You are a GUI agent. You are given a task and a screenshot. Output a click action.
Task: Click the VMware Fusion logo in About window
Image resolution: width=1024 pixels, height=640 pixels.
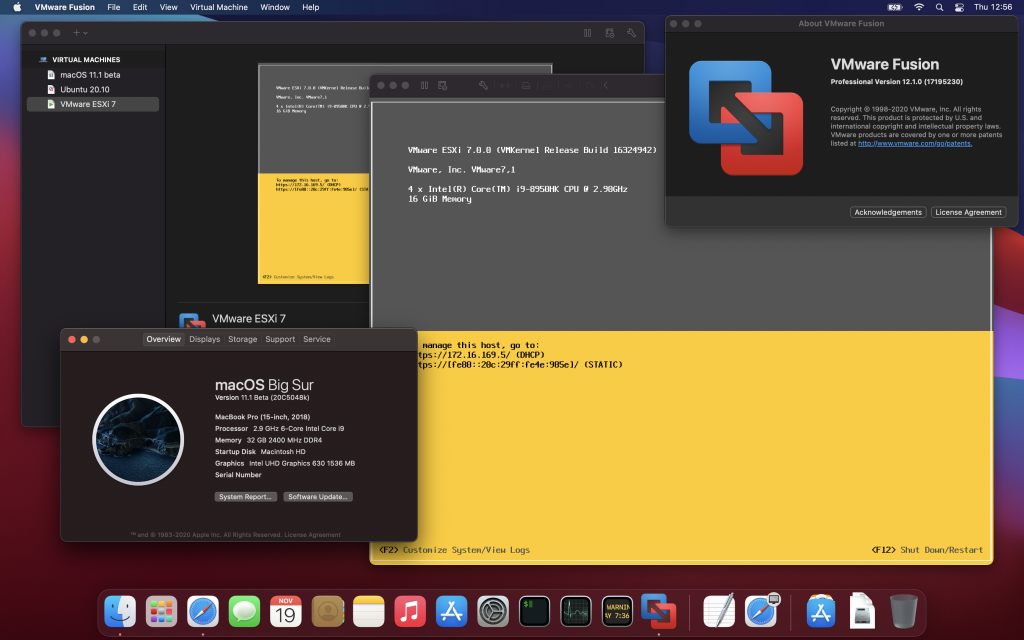click(746, 117)
